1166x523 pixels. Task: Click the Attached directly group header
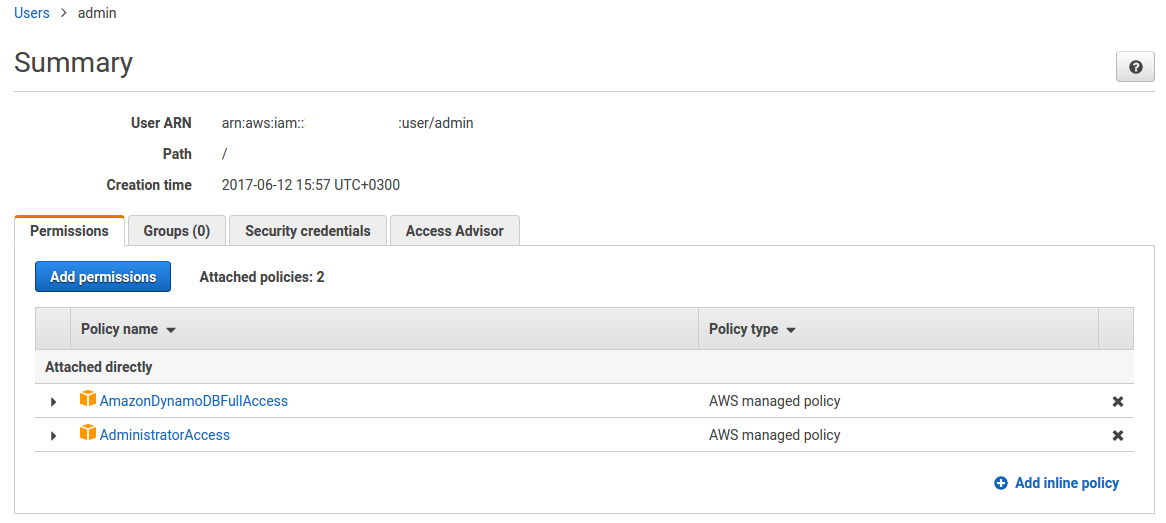click(98, 368)
